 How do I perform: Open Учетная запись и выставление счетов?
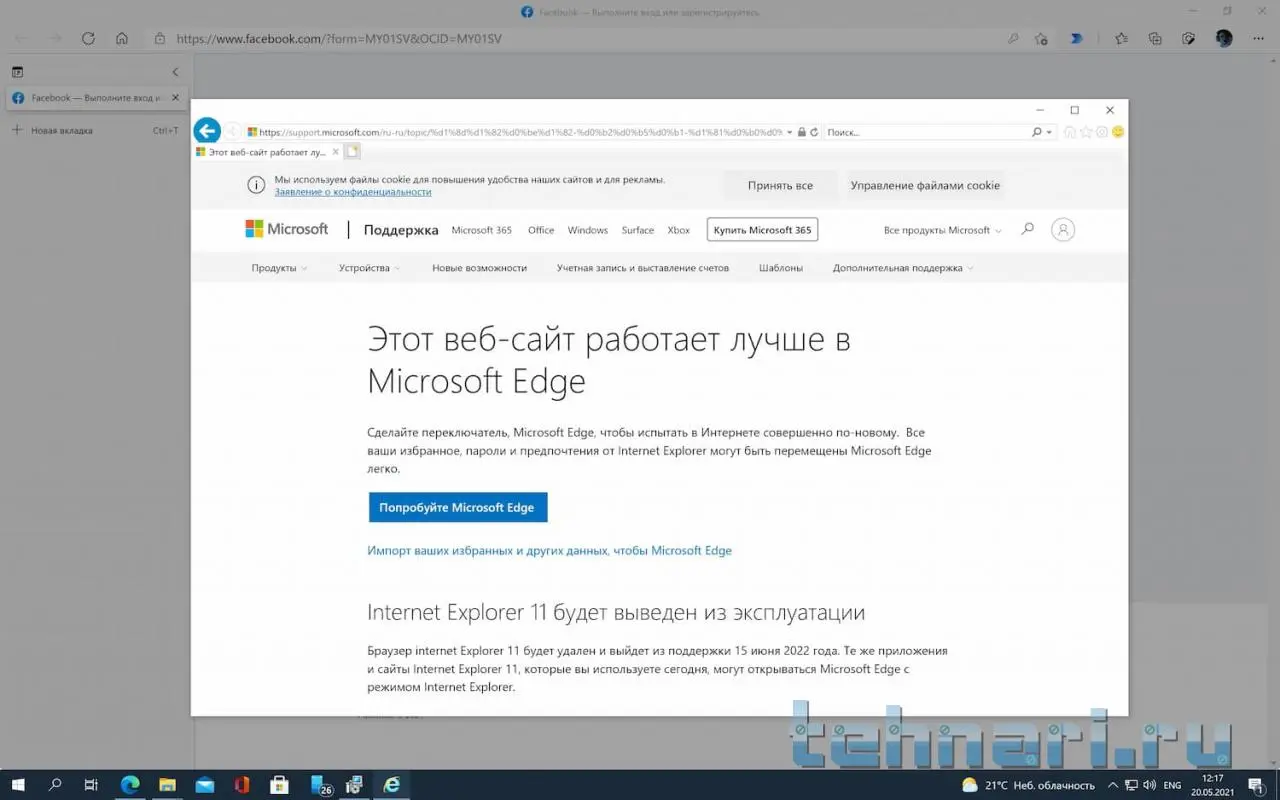coord(643,268)
